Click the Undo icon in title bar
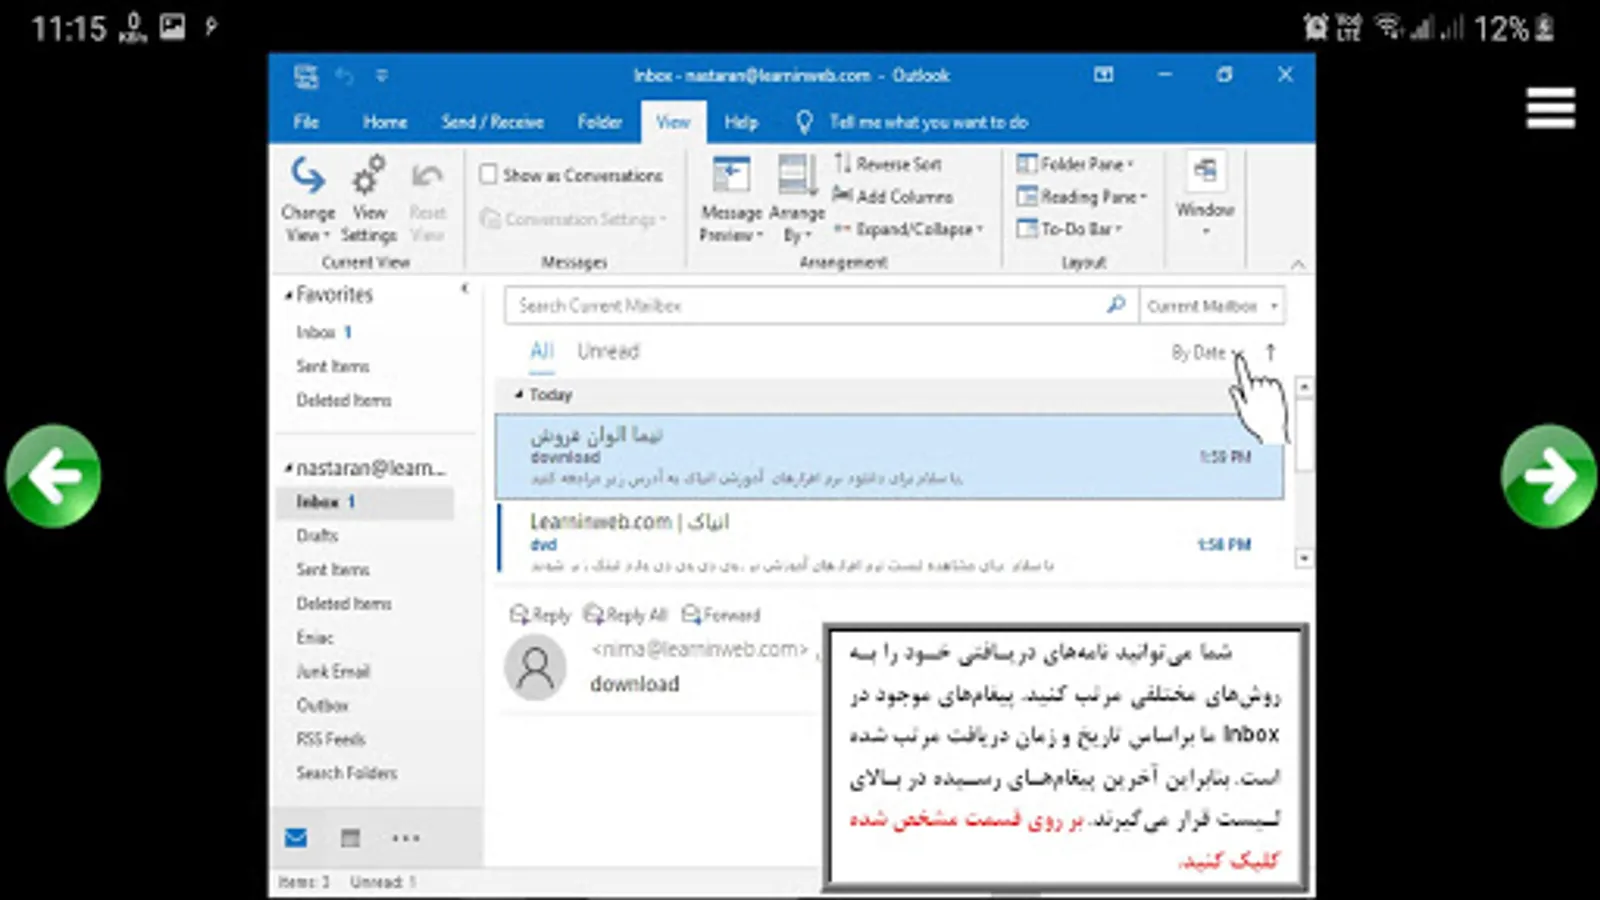The image size is (1600, 900). 345,76
